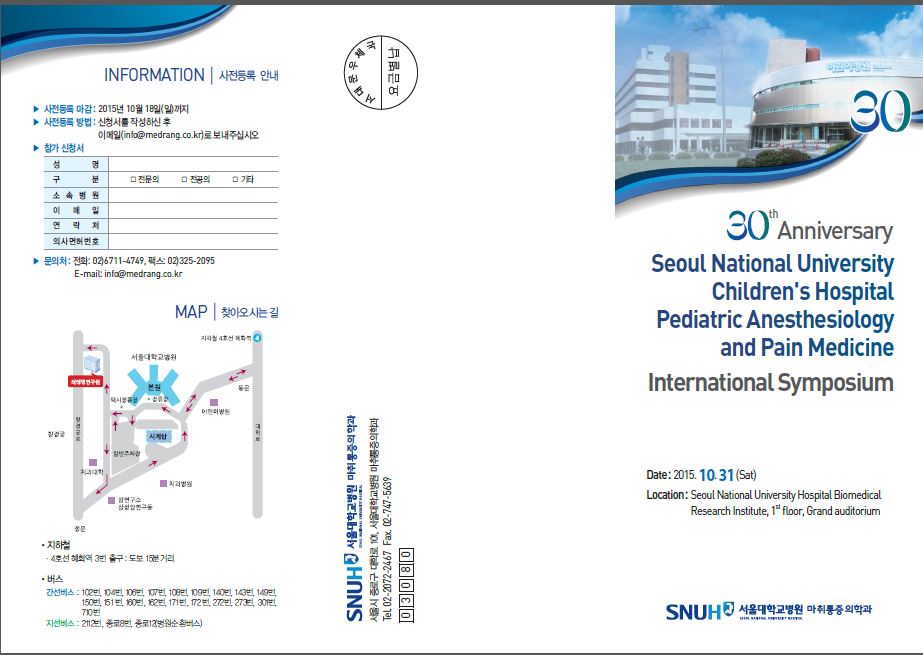
Task: Click the 연락처 blank field
Action: tap(193, 226)
